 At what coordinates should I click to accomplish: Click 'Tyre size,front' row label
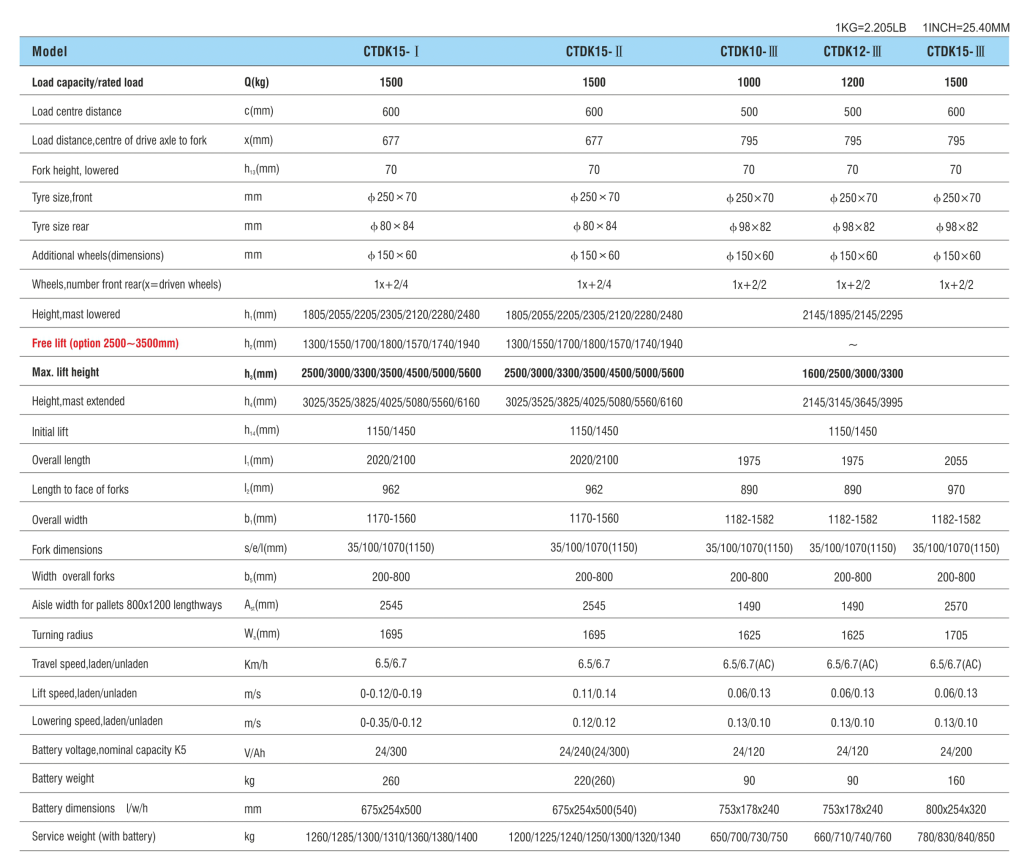[x=62, y=198]
